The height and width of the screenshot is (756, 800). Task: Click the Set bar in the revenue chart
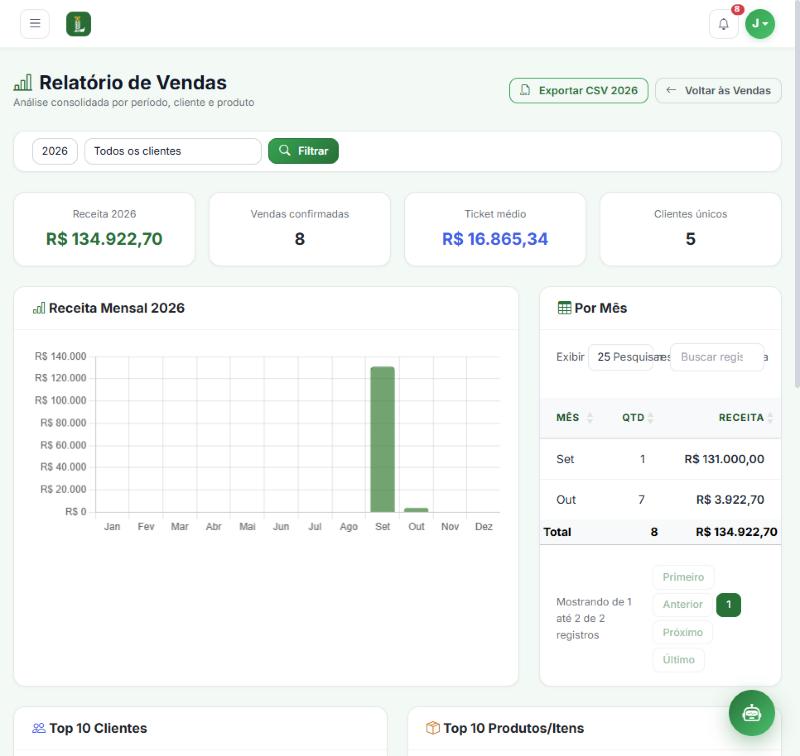[x=383, y=439]
